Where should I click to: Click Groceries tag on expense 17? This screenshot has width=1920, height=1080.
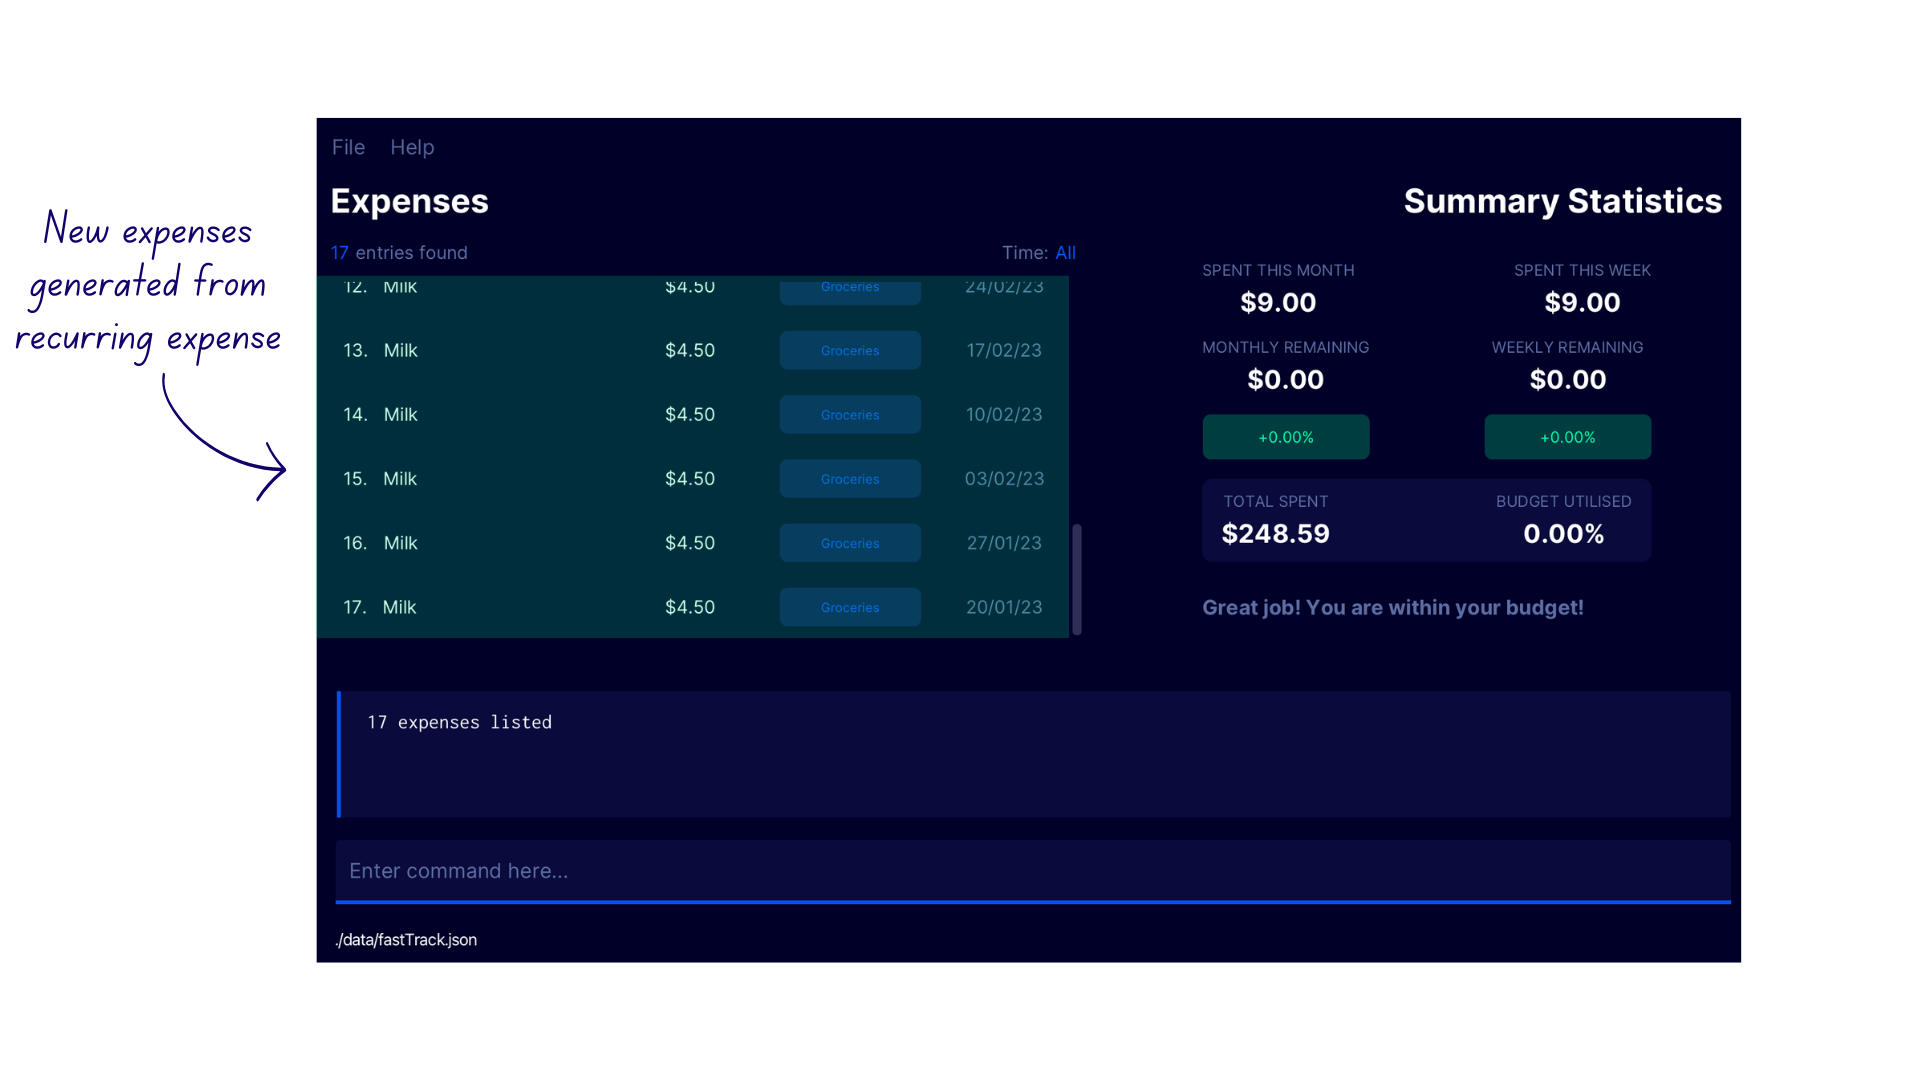[850, 607]
